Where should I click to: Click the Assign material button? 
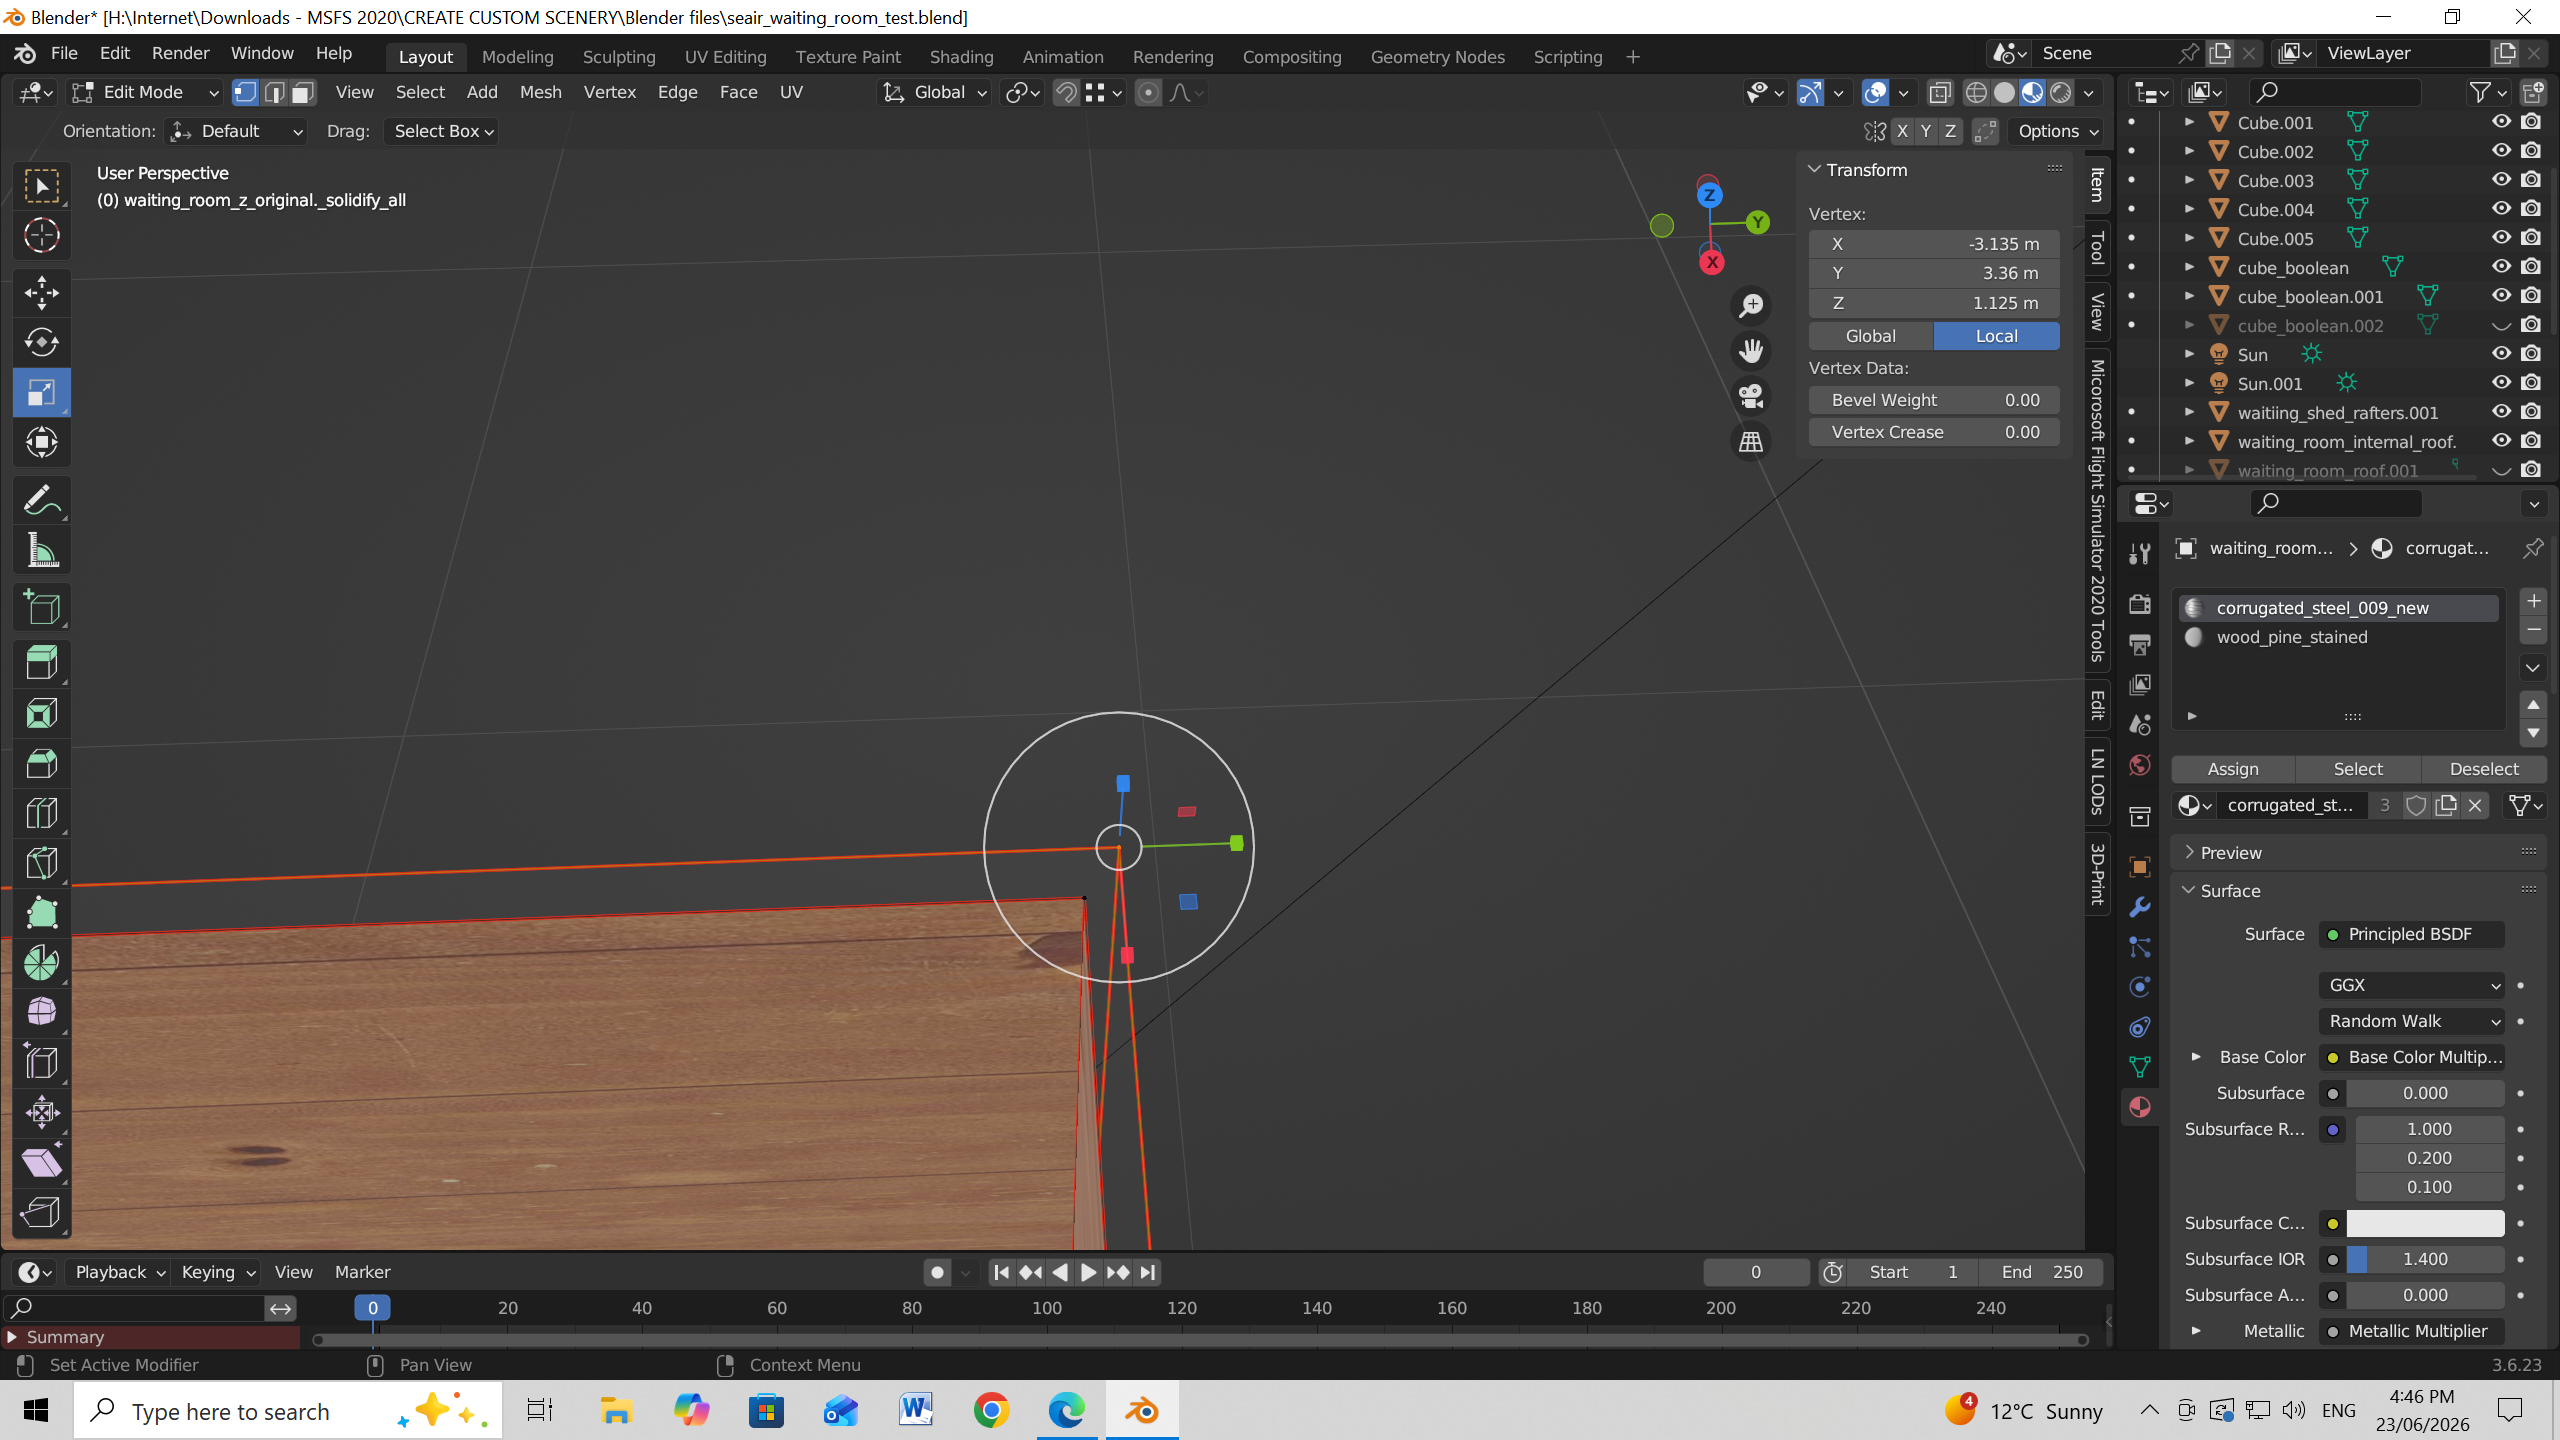click(x=2233, y=769)
